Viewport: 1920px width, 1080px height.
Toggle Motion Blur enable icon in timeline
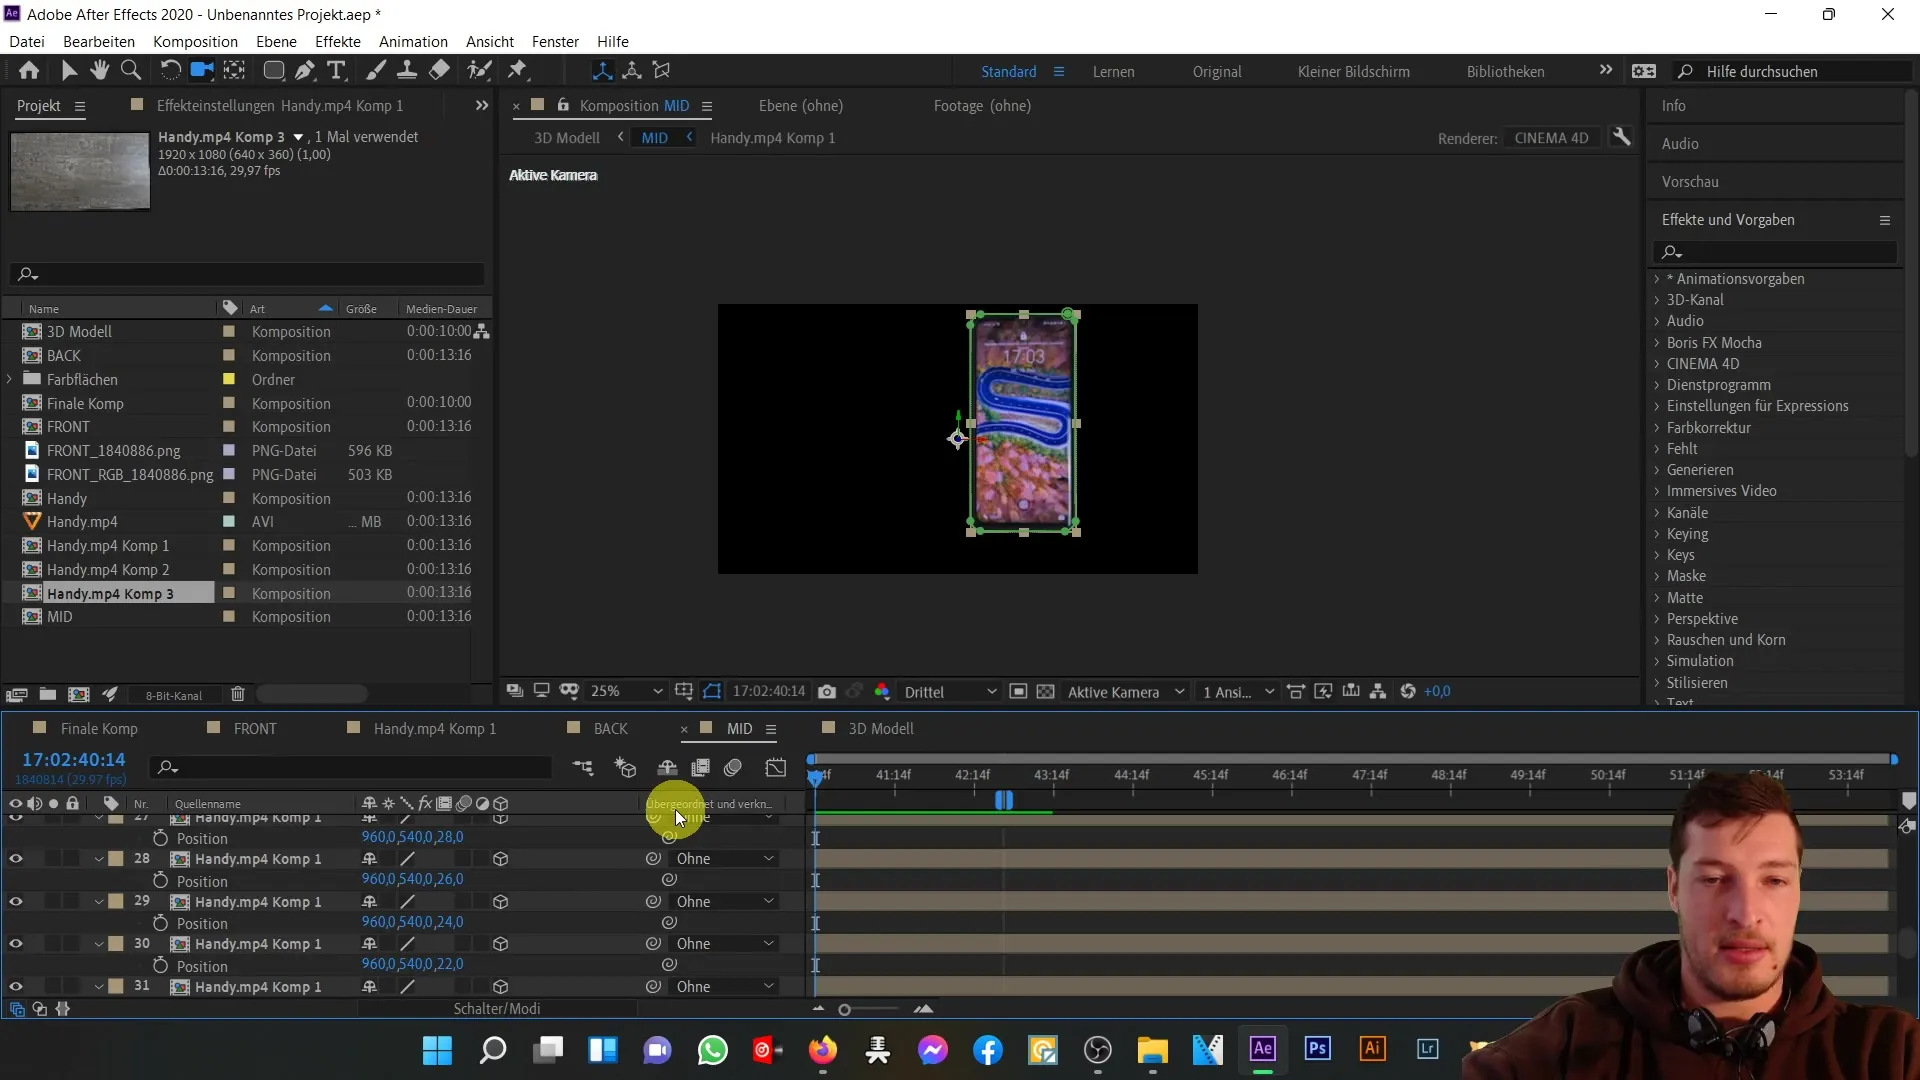tap(733, 767)
